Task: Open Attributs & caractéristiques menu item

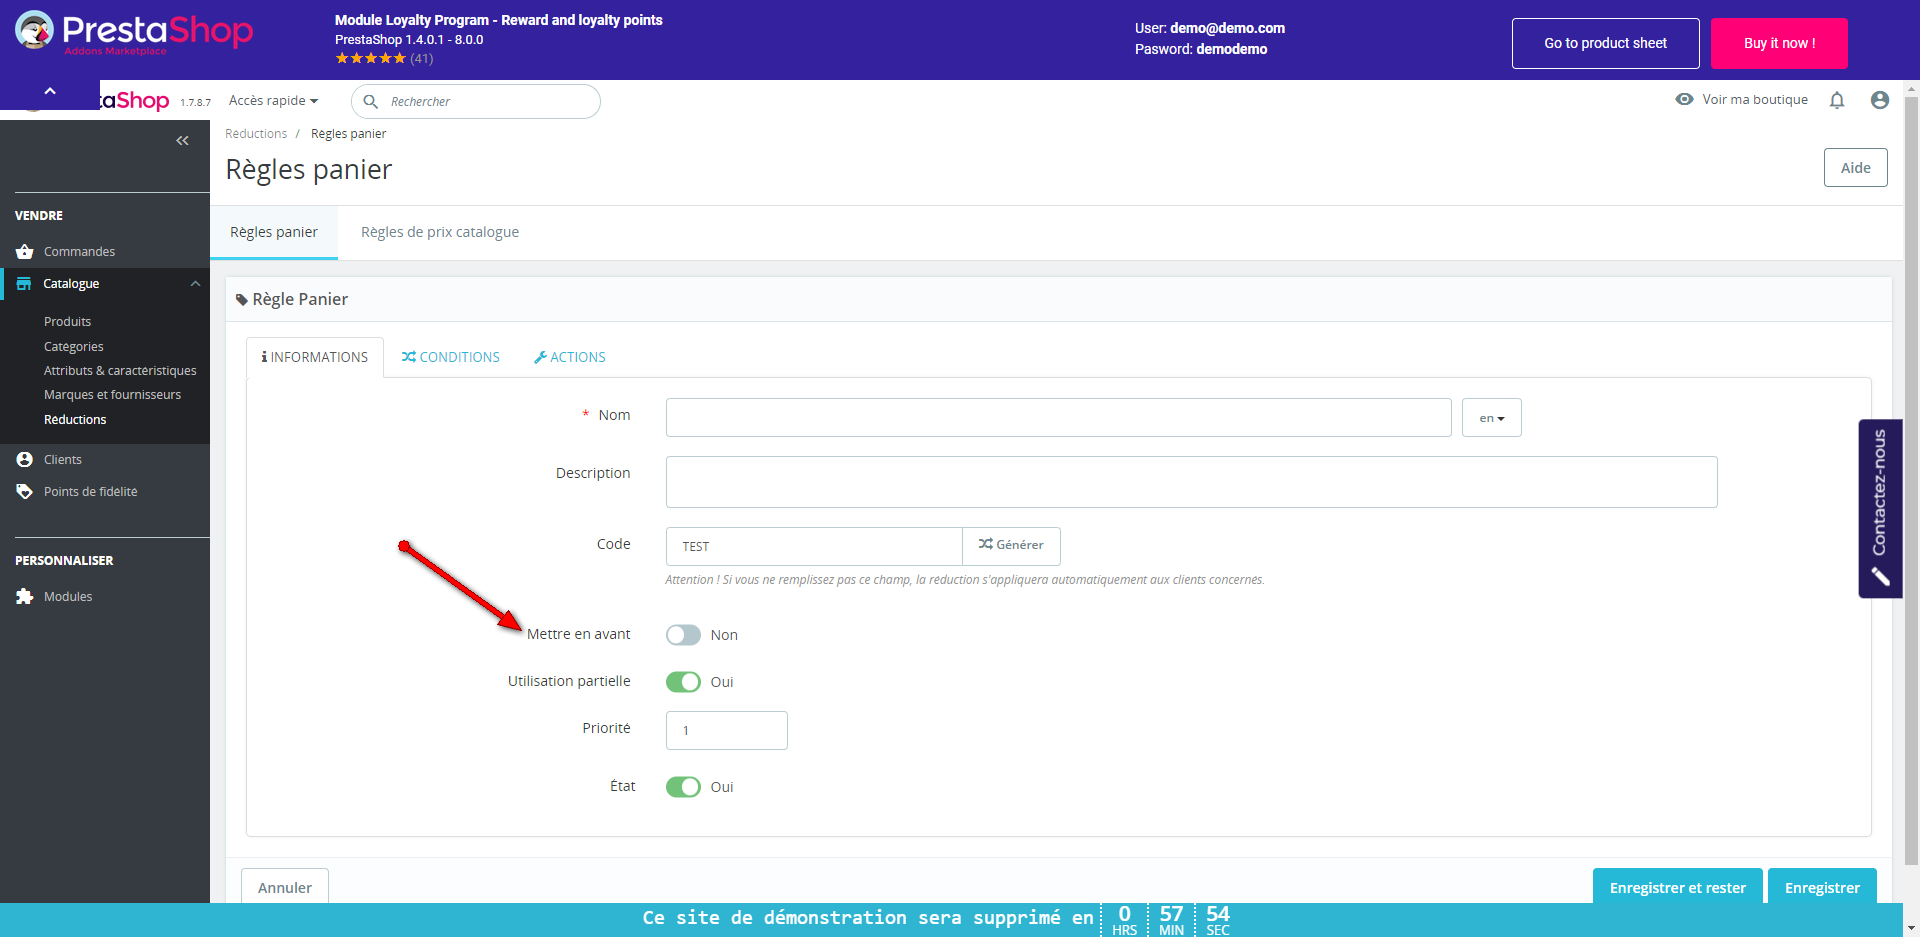Action: (x=120, y=370)
